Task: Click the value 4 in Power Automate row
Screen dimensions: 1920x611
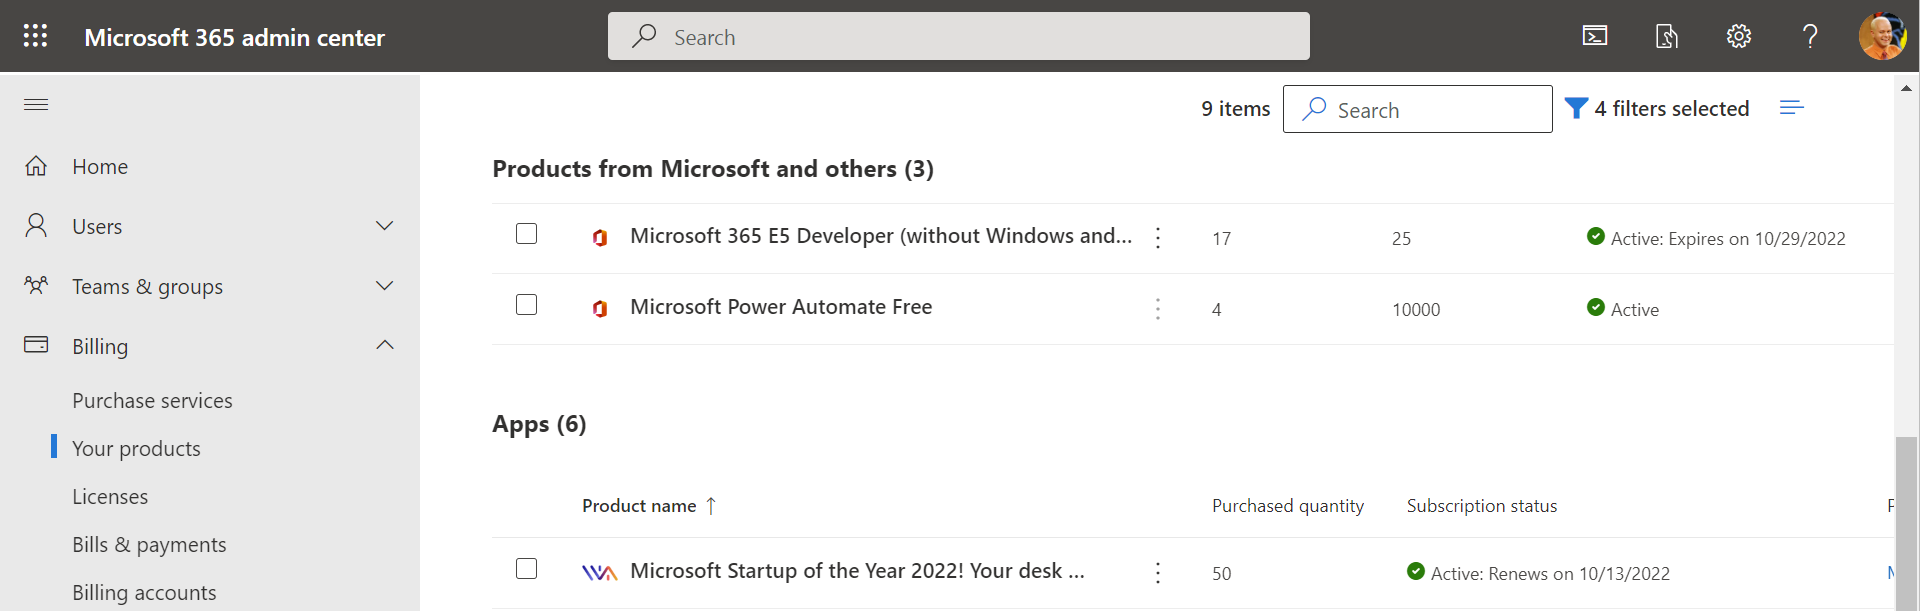Action: tap(1217, 310)
